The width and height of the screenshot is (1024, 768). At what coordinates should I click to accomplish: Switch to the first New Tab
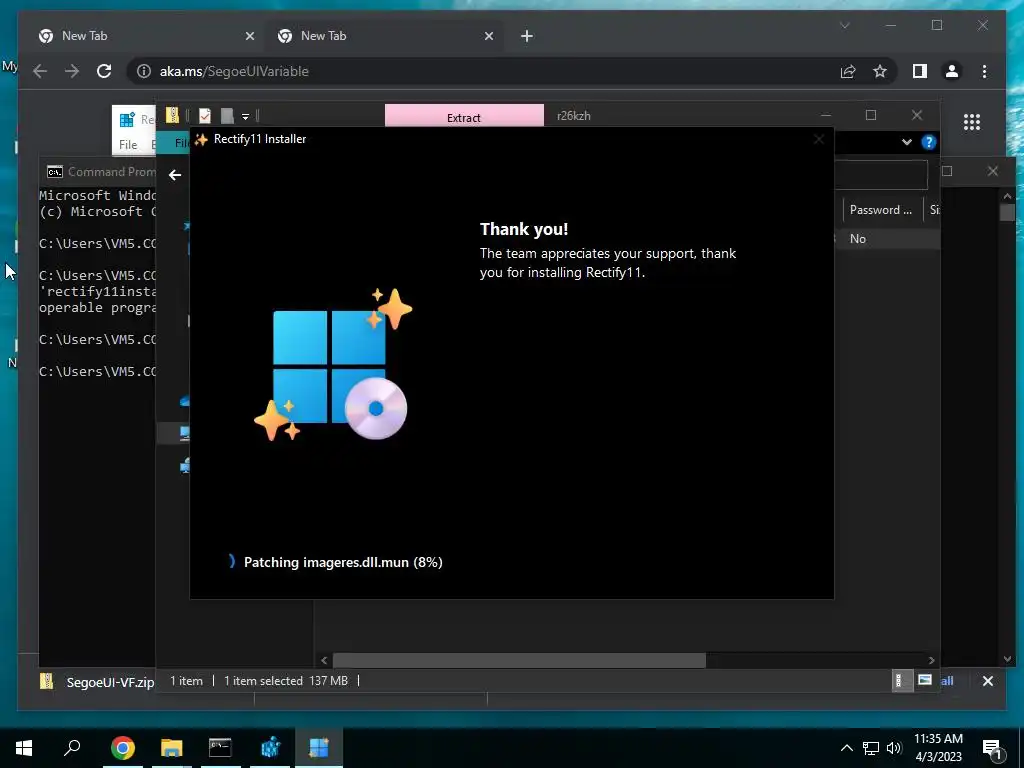pos(144,36)
